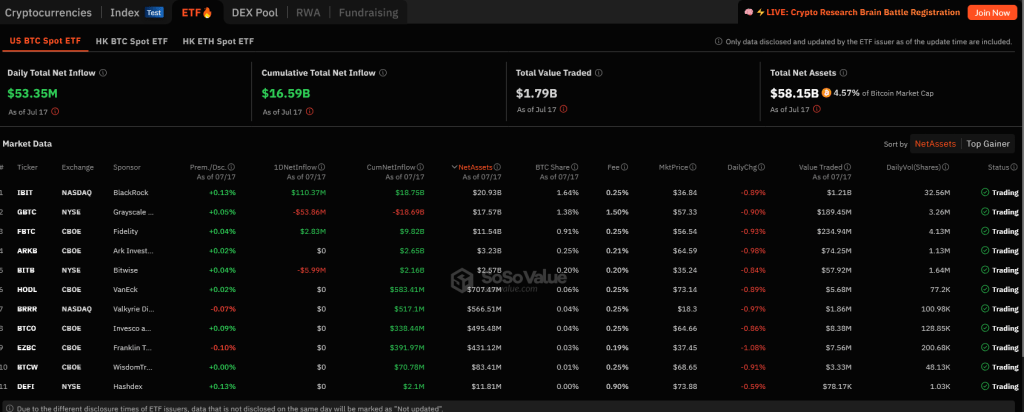Click the Hashdex sponsor cell
Screen dimensions: 1024x412
click(125, 387)
